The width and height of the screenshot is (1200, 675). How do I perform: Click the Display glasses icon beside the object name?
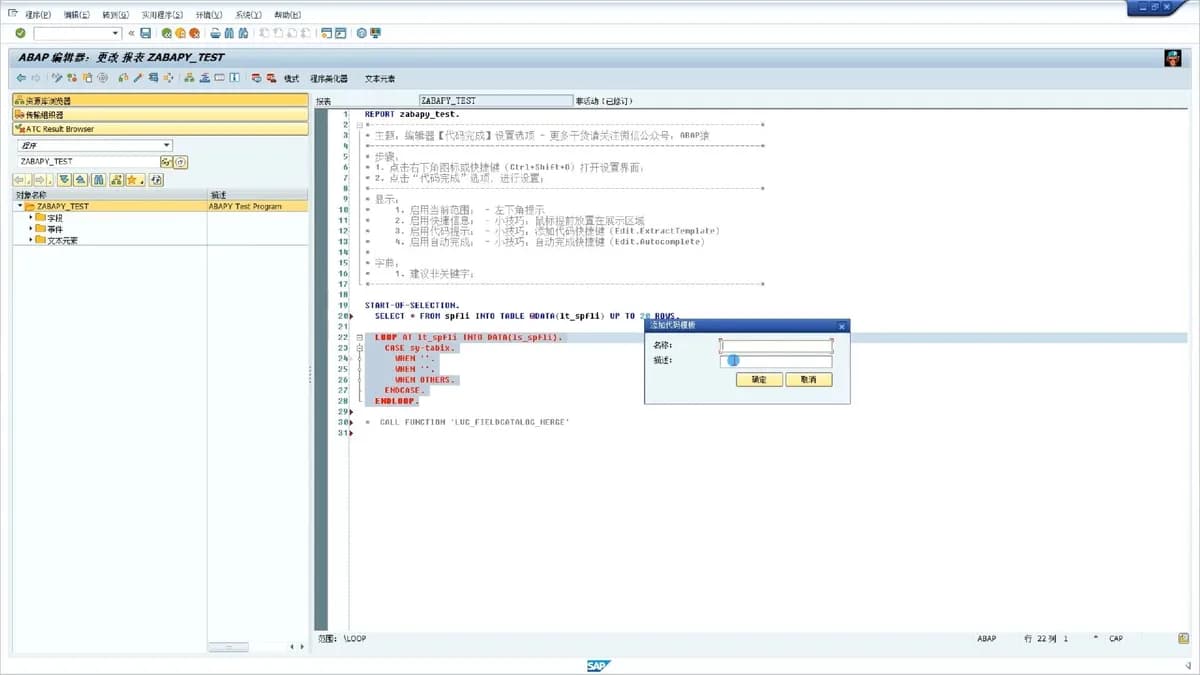click(166, 162)
